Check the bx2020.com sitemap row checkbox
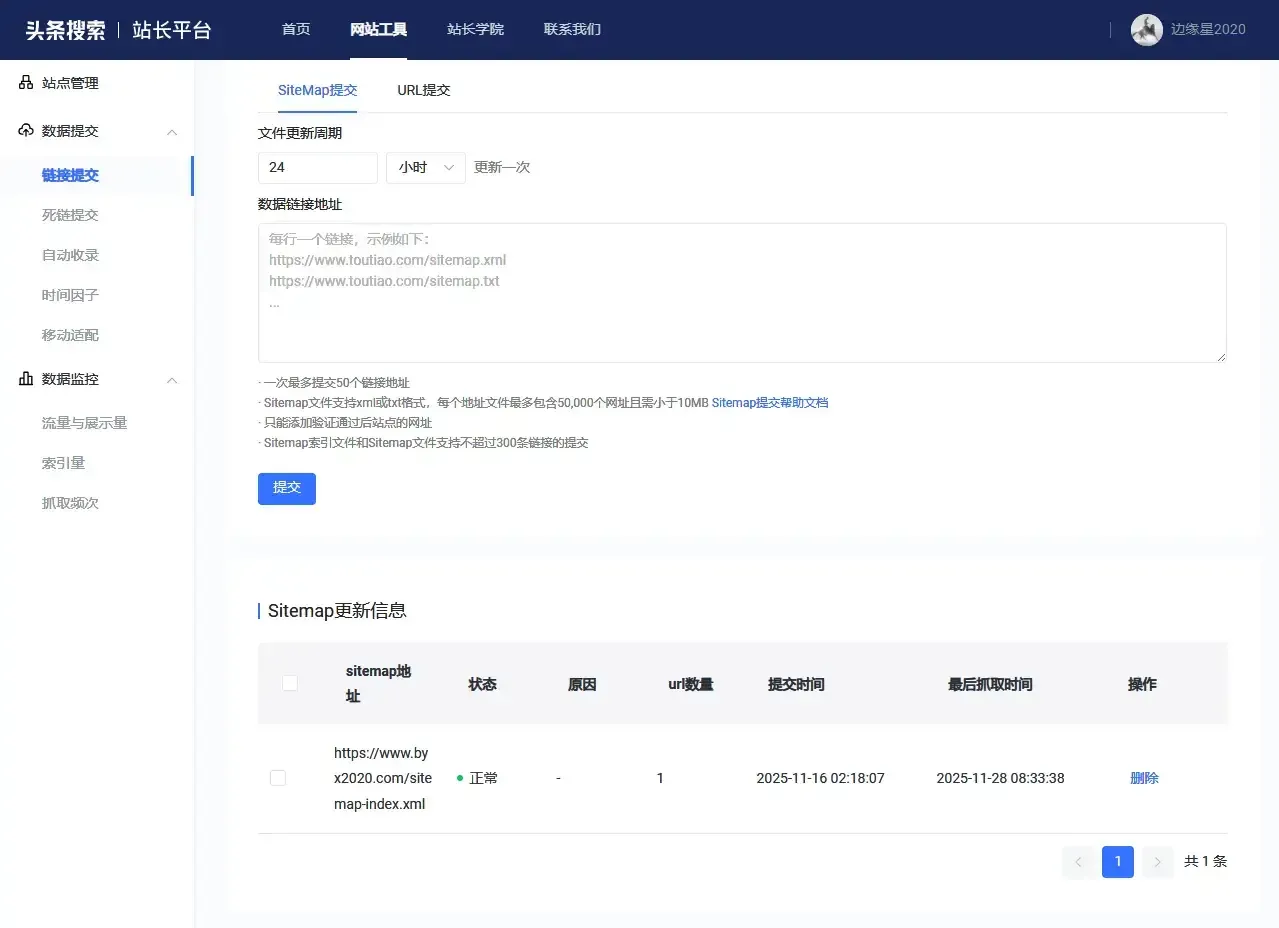This screenshot has height=928, width=1279. pyautogui.click(x=278, y=778)
